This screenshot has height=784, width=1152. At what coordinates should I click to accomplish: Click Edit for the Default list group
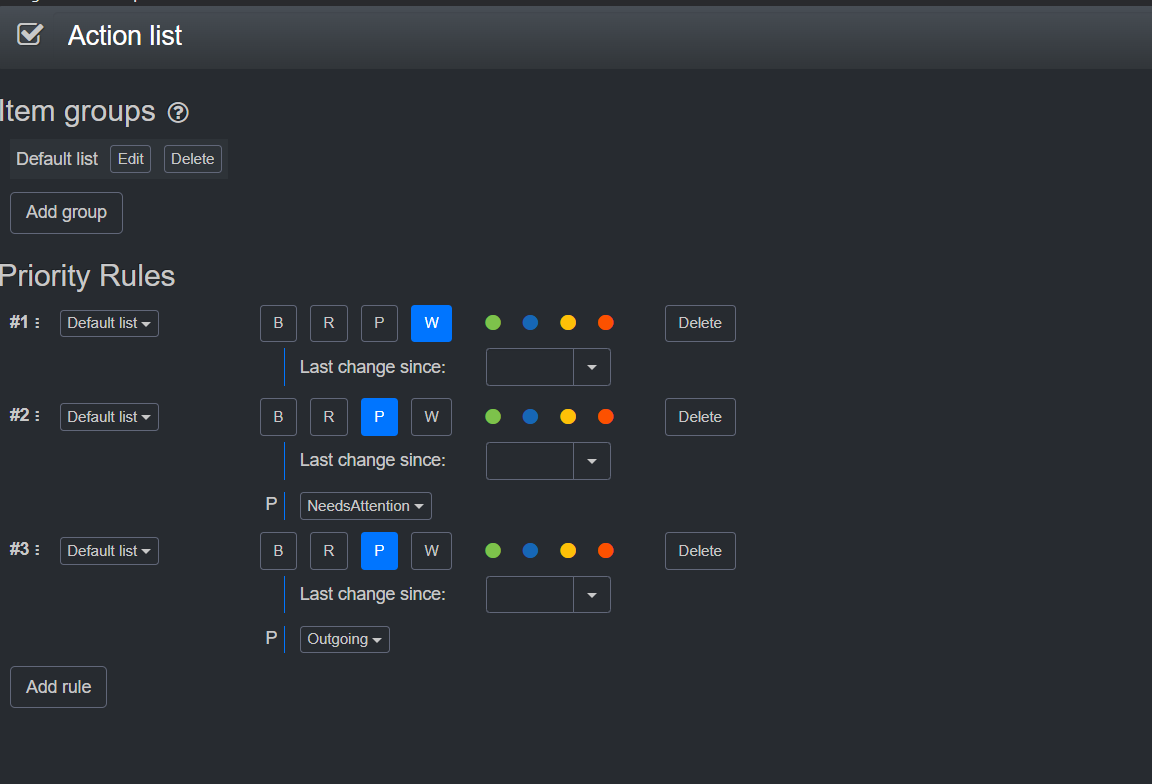click(130, 159)
